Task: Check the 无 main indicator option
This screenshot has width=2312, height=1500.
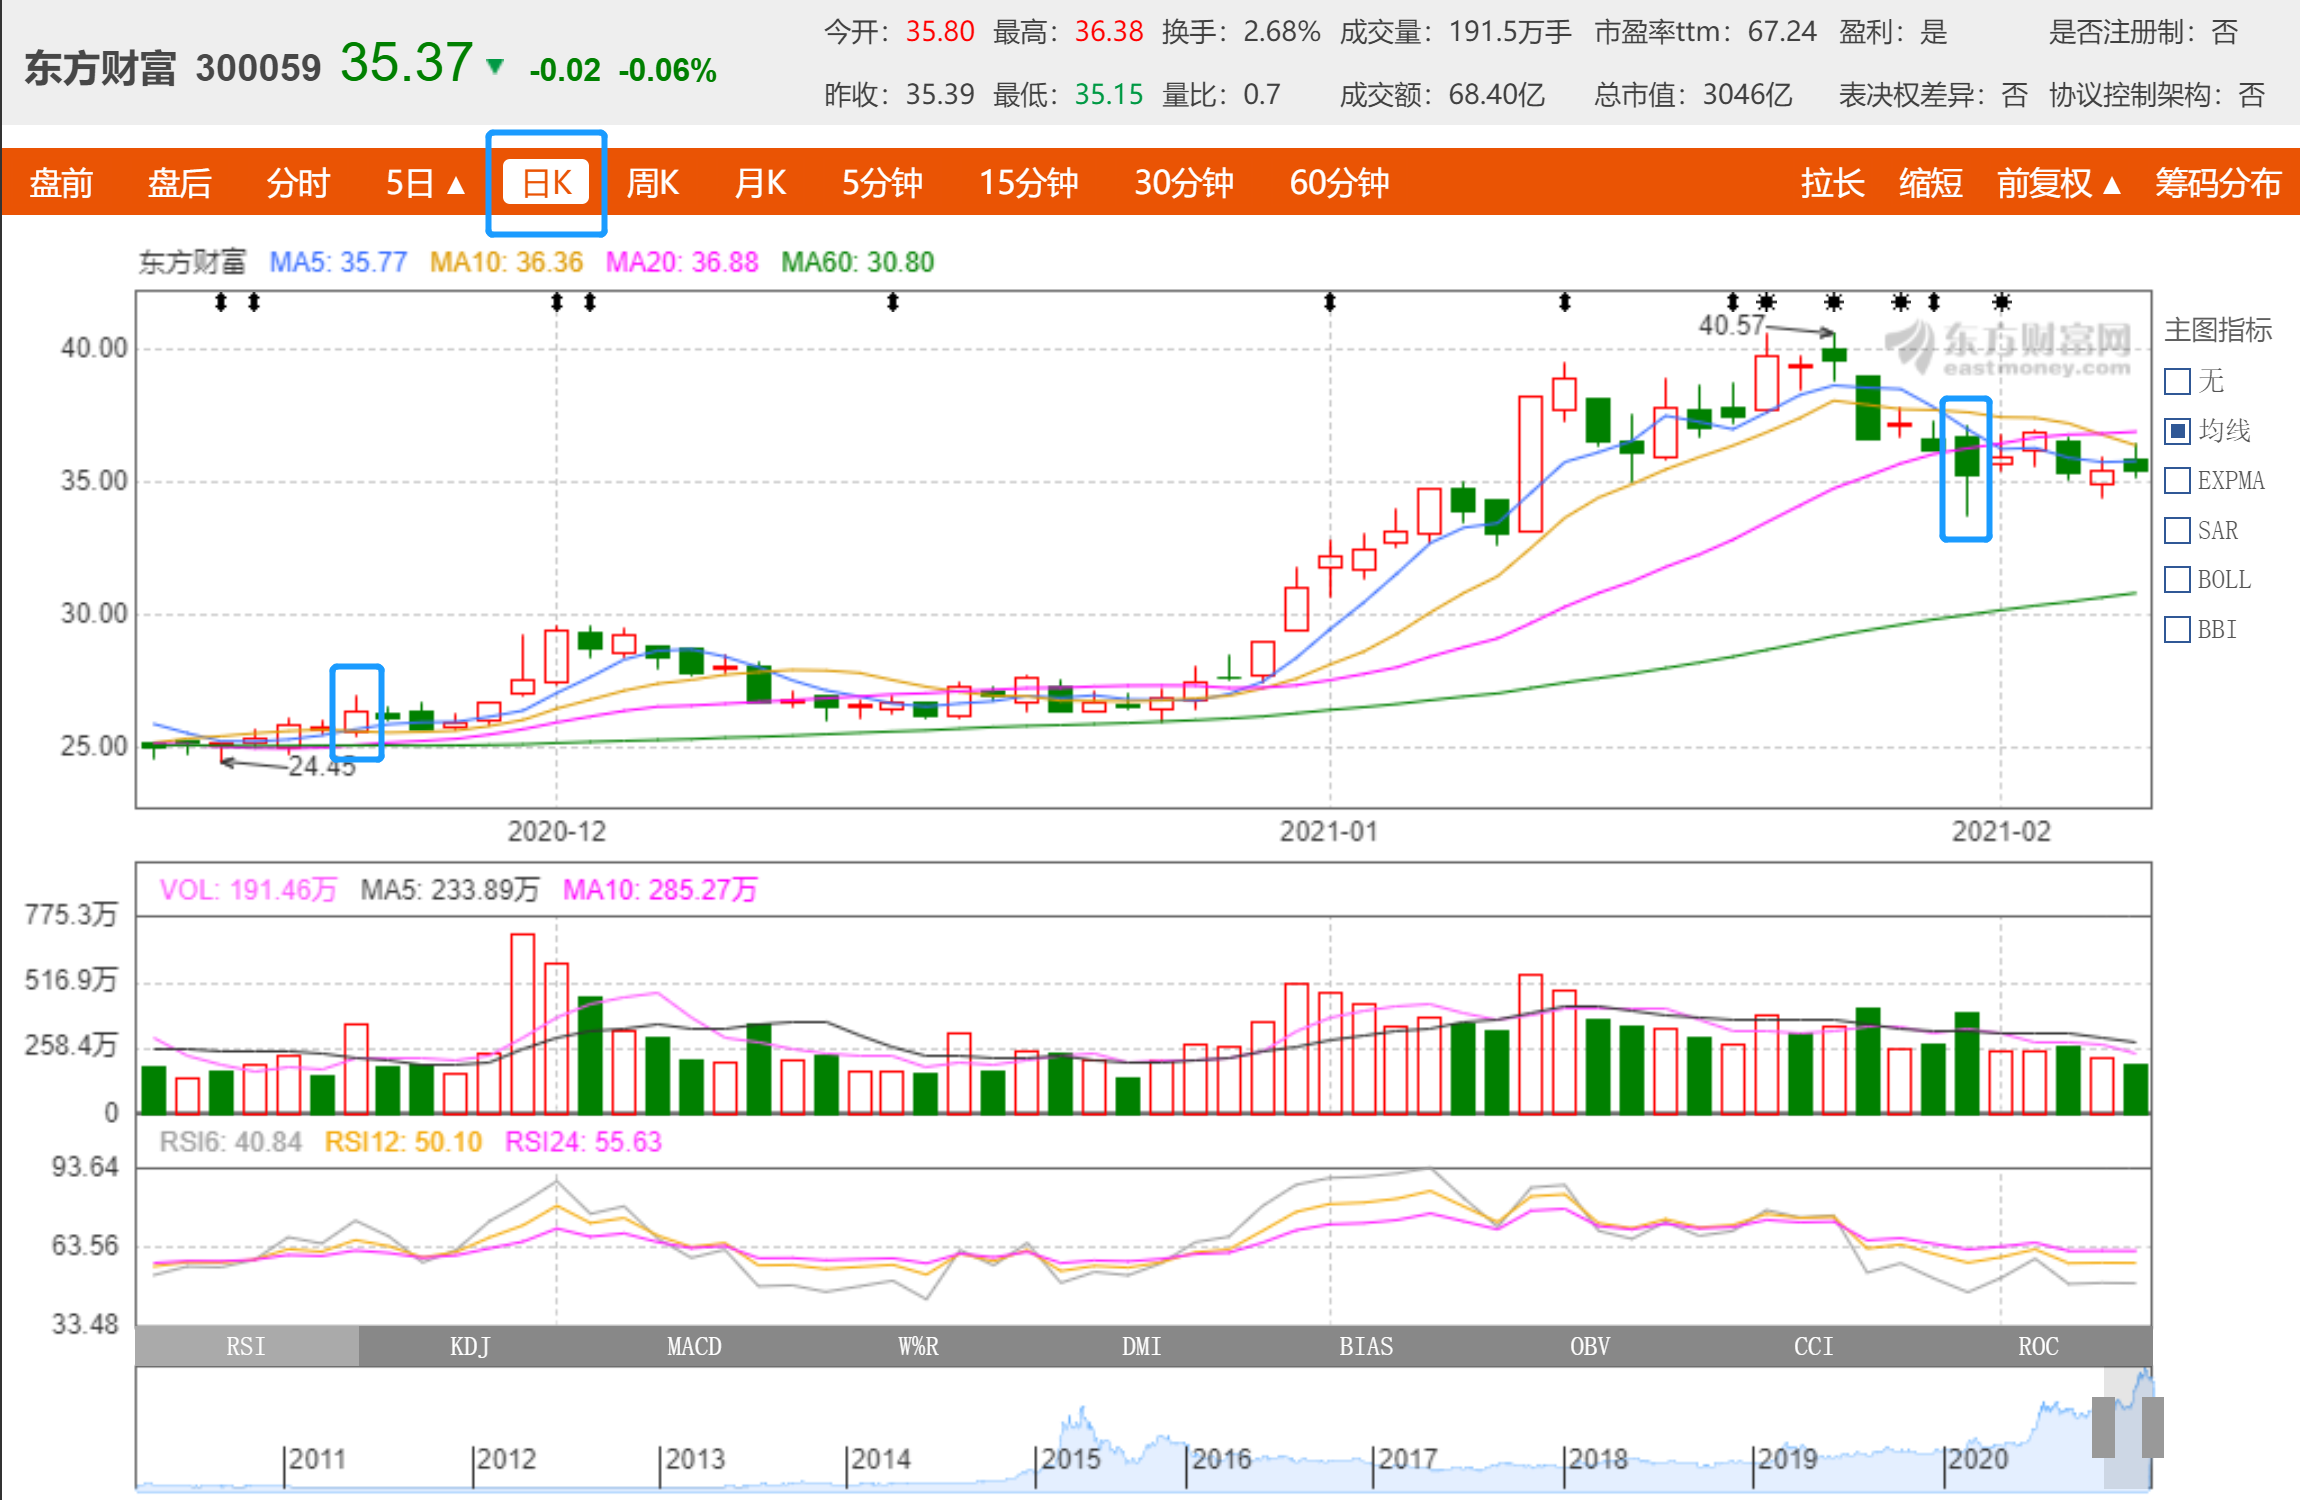Action: [2177, 381]
